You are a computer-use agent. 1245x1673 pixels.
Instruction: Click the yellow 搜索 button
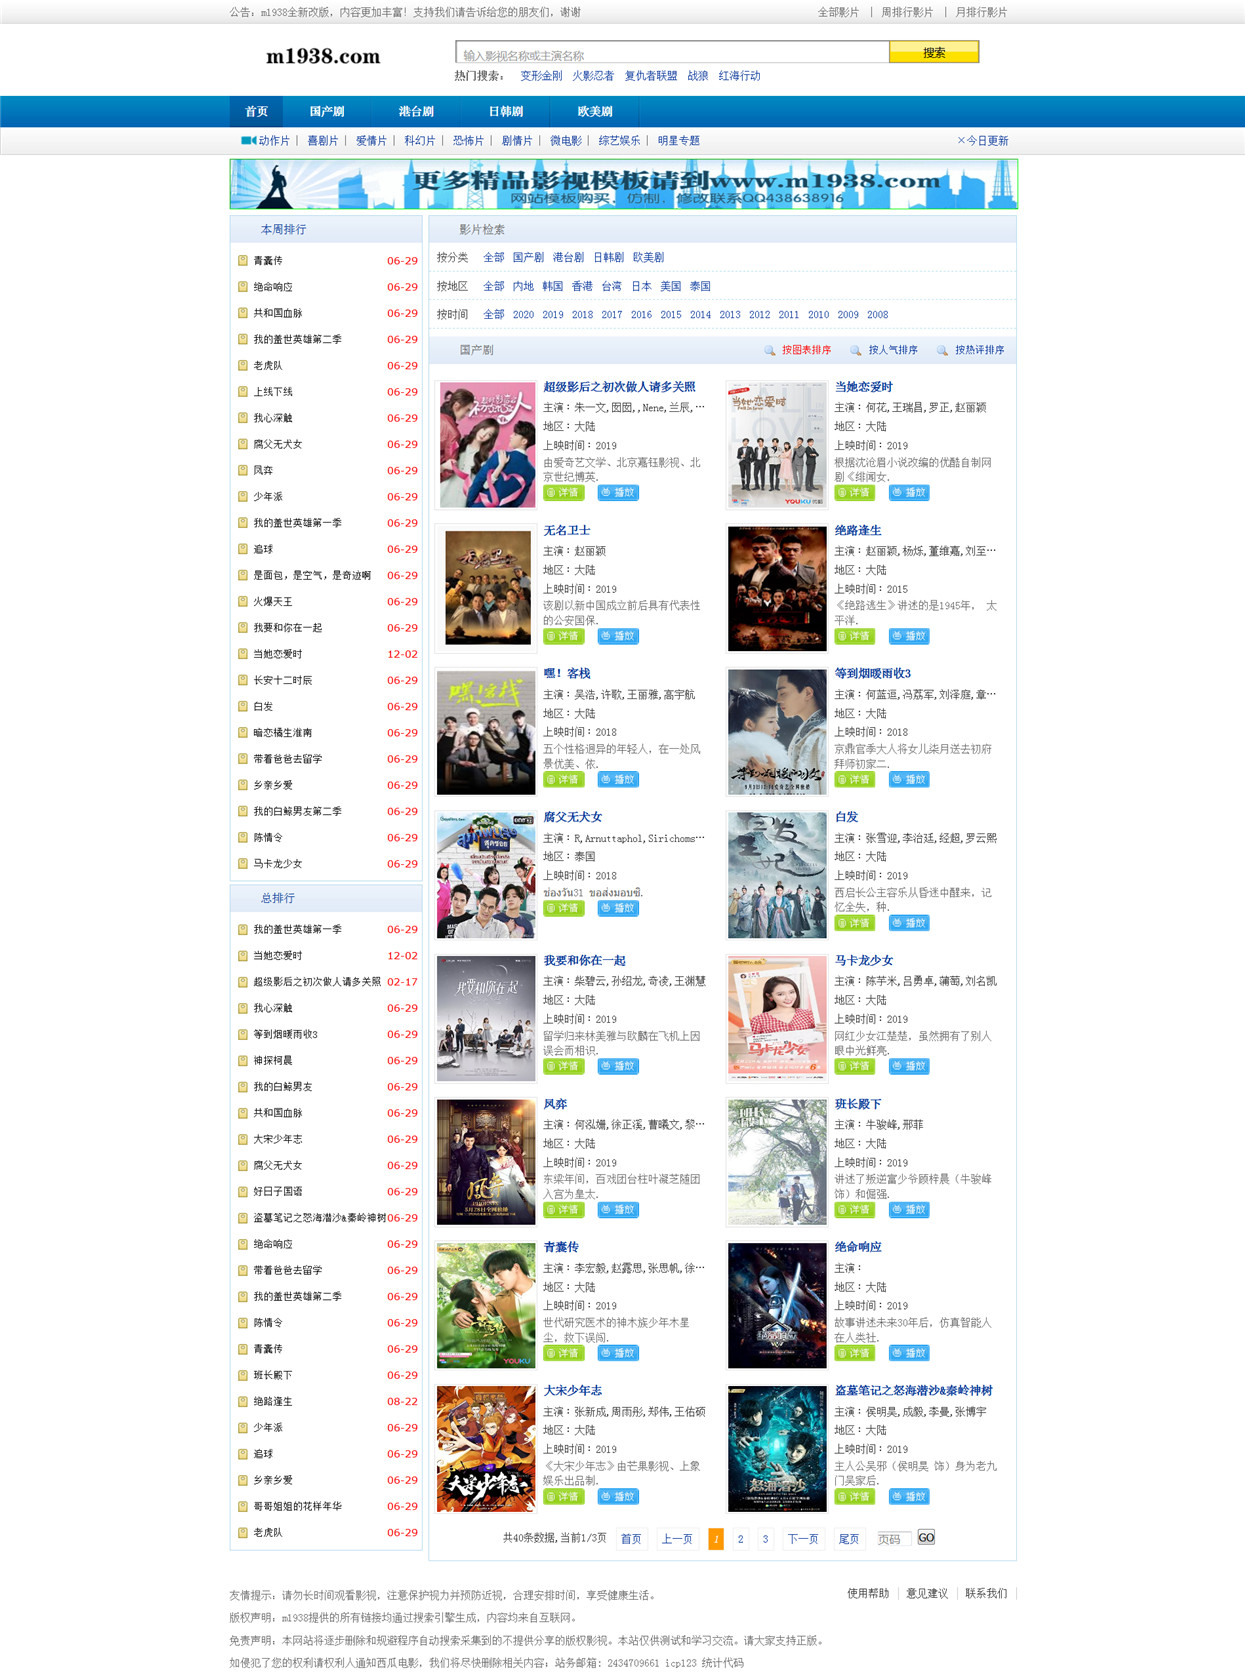click(934, 52)
